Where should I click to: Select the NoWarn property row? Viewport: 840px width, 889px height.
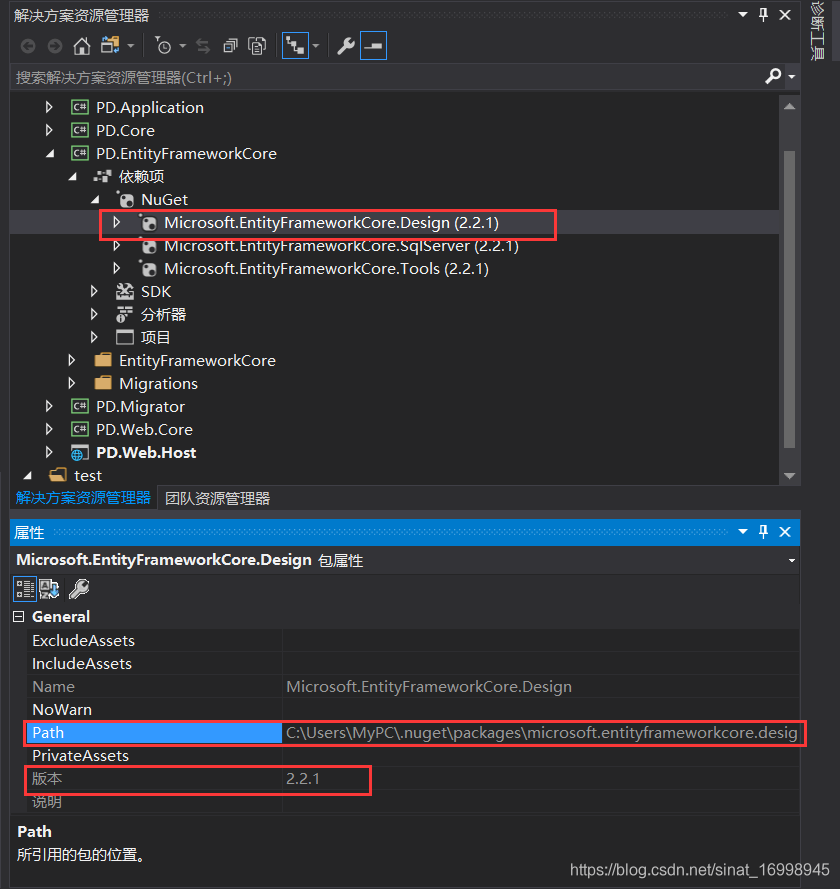point(413,709)
